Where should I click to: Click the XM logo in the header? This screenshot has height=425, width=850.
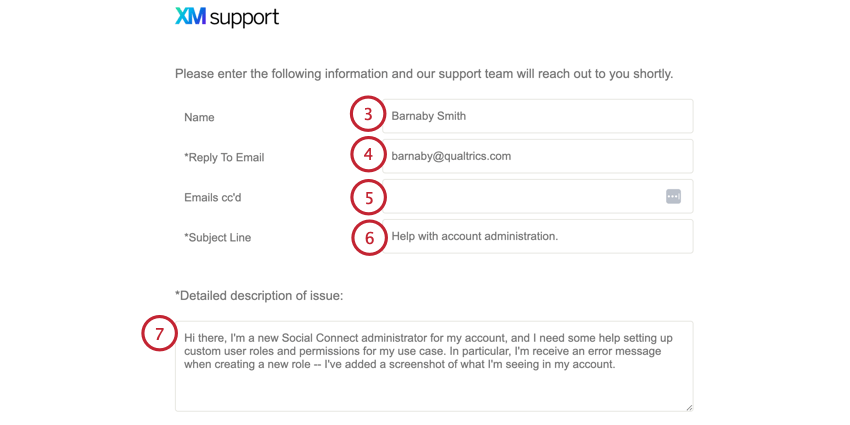pyautogui.click(x=190, y=16)
